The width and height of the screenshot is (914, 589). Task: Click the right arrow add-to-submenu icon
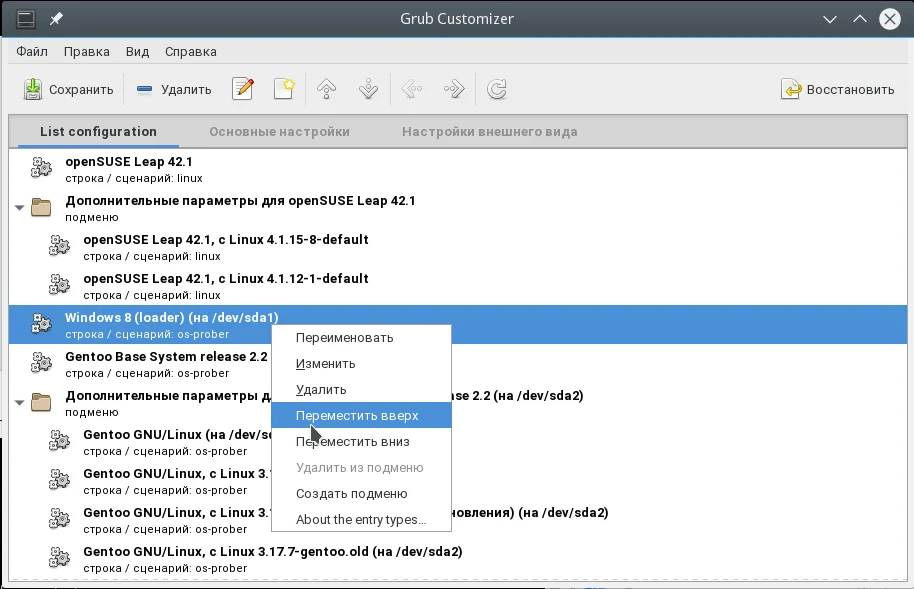454,89
